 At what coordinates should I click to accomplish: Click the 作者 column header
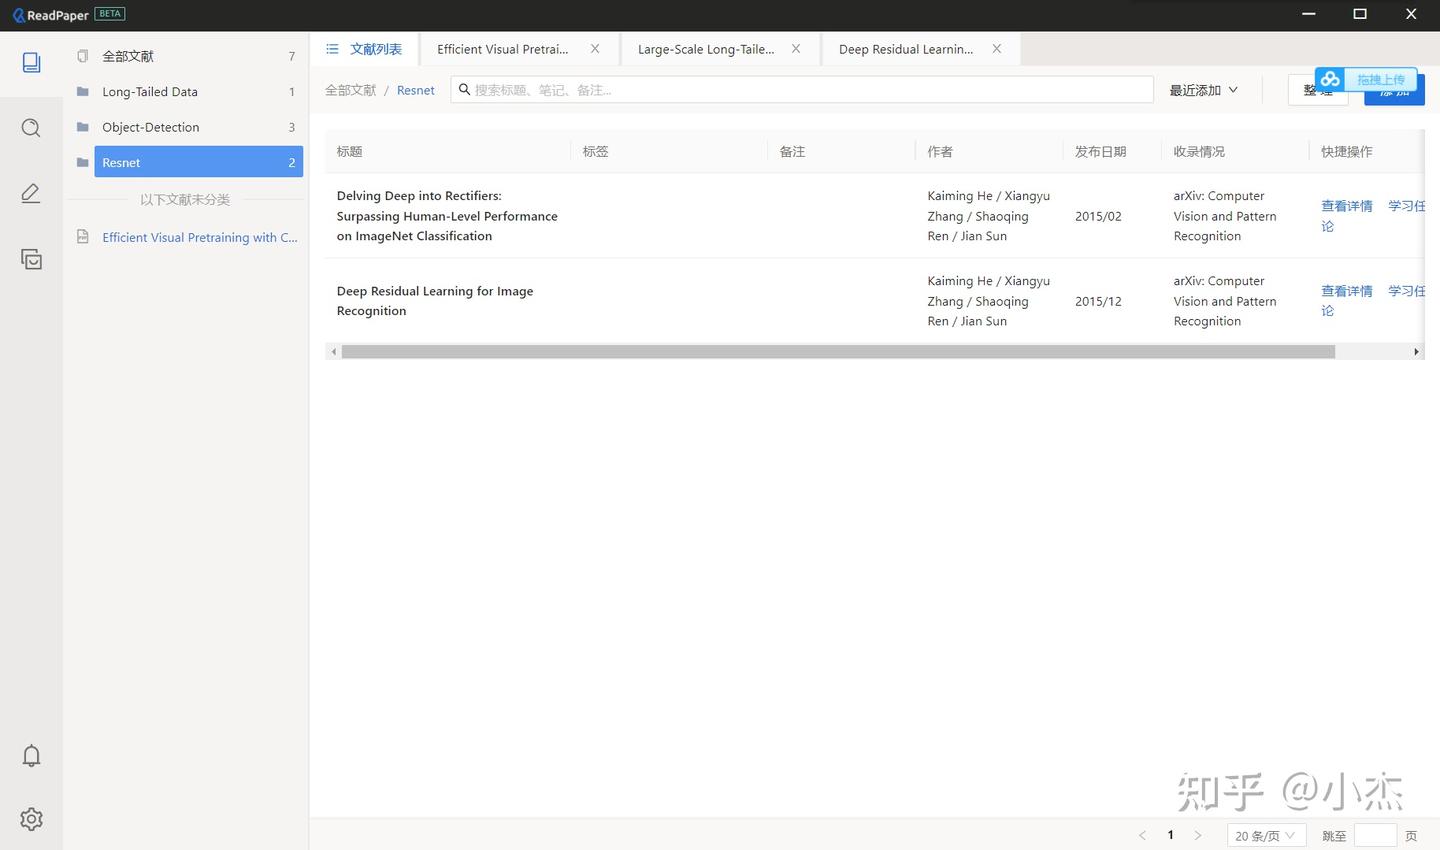(940, 152)
